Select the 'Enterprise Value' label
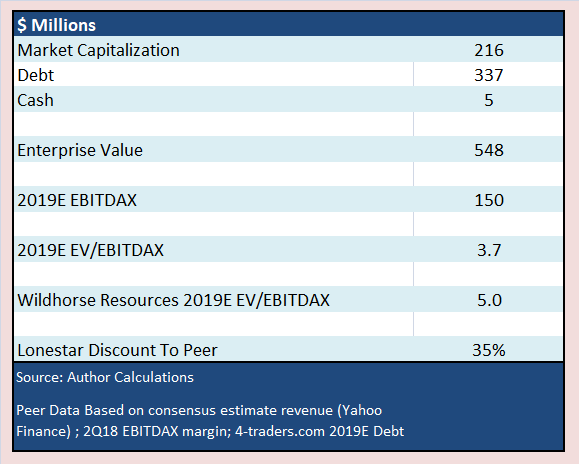The height and width of the screenshot is (464, 579). click(80, 150)
